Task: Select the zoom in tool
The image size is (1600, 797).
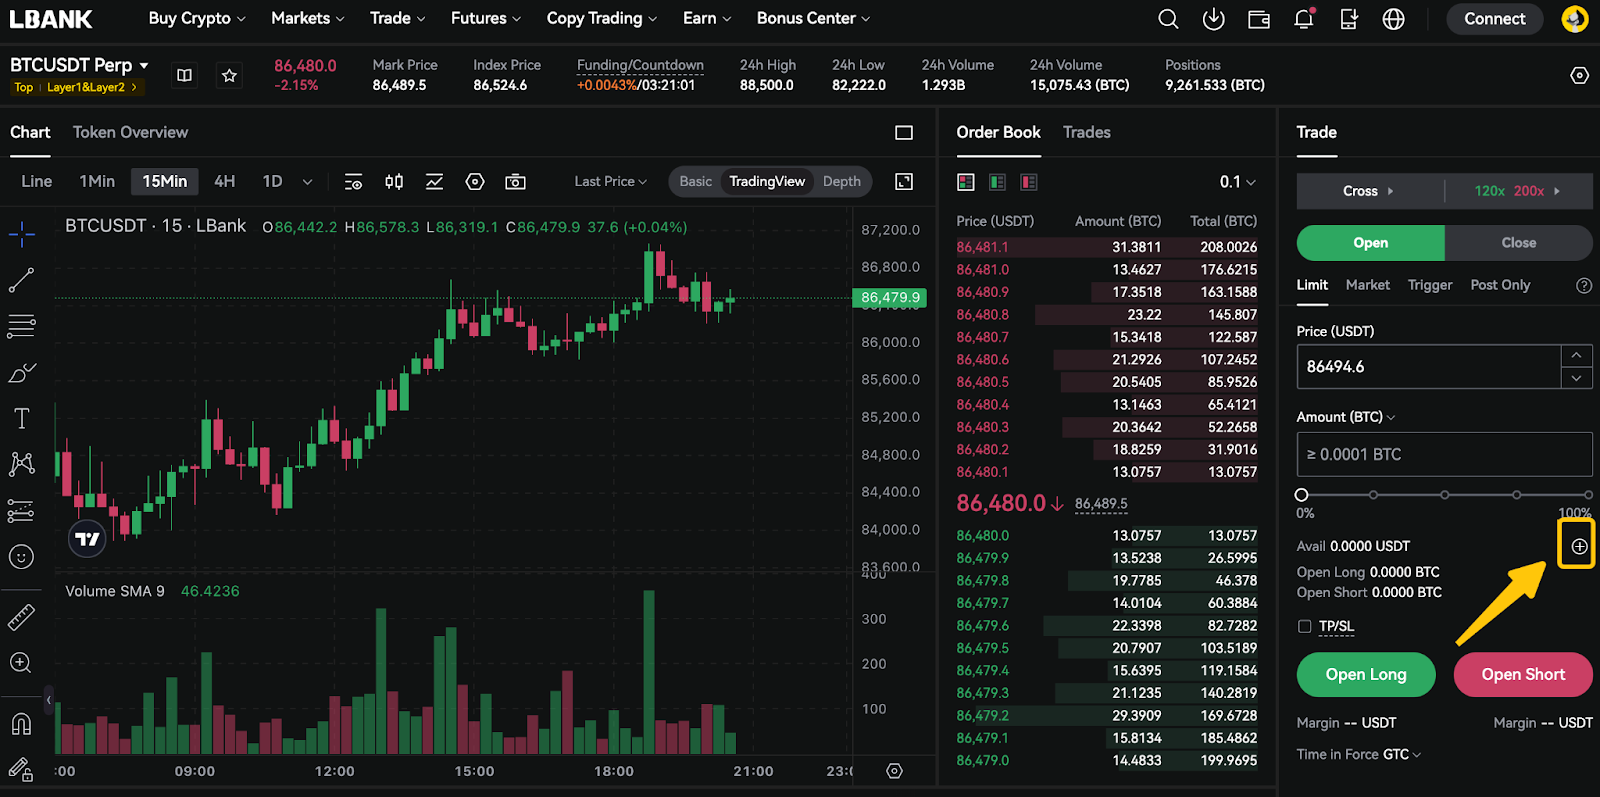Action: coord(21,663)
